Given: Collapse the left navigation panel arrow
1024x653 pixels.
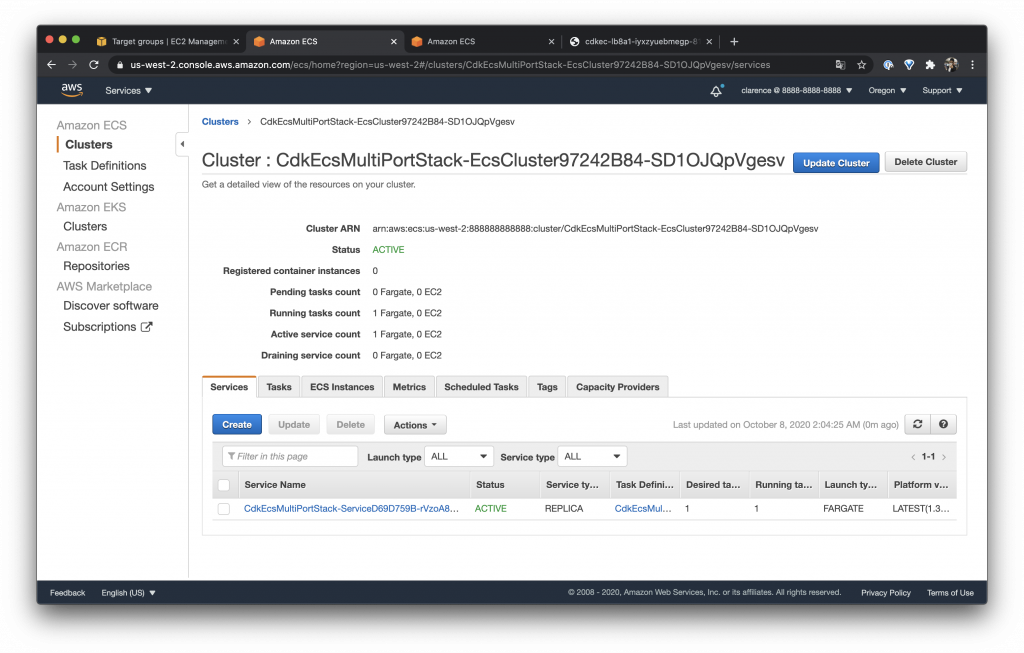Looking at the screenshot, I should (x=182, y=144).
